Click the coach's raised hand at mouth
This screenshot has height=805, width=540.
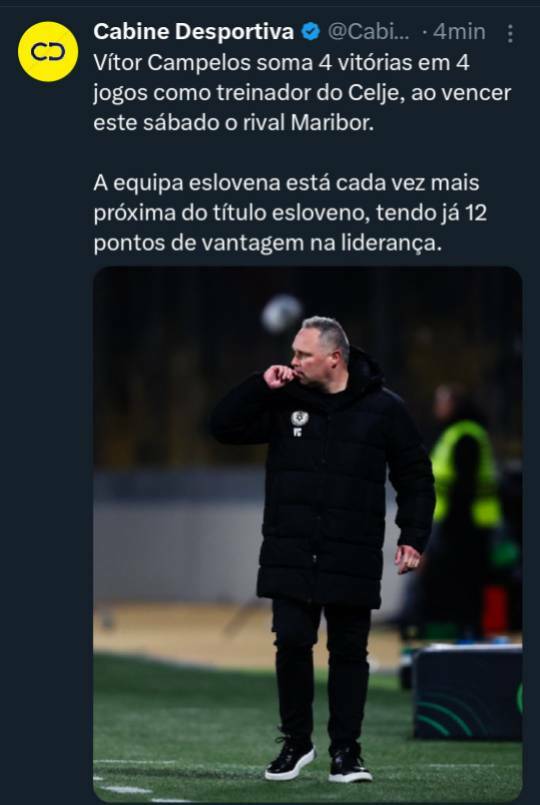278,376
